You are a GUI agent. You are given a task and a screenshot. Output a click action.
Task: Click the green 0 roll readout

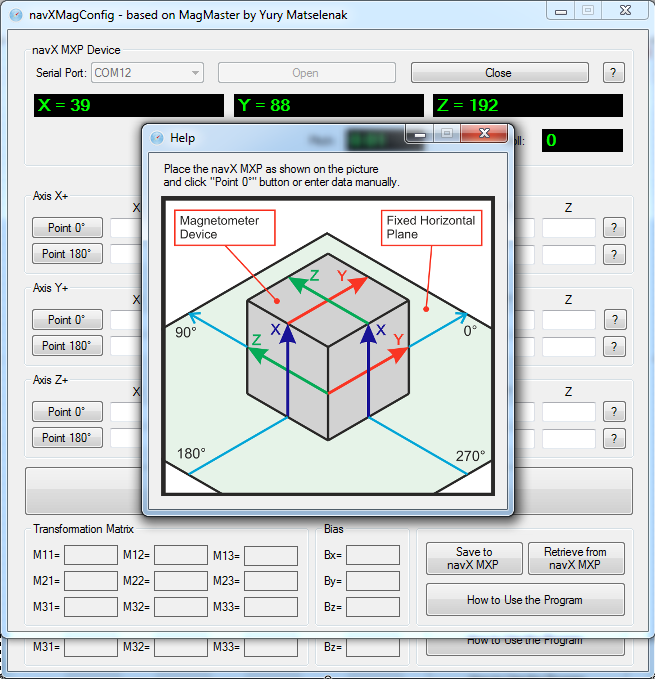582,140
